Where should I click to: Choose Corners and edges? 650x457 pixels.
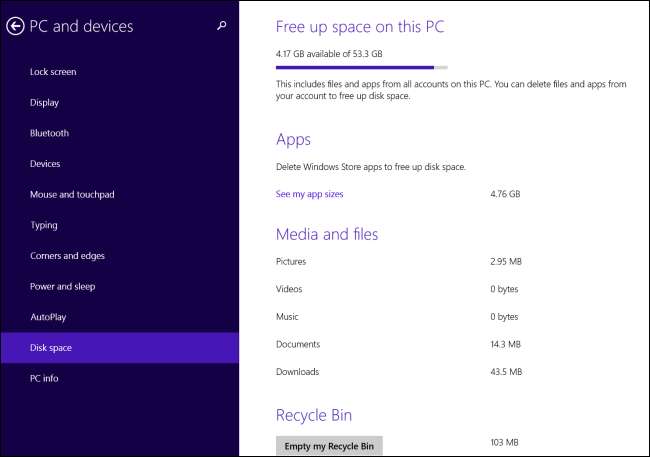[67, 256]
